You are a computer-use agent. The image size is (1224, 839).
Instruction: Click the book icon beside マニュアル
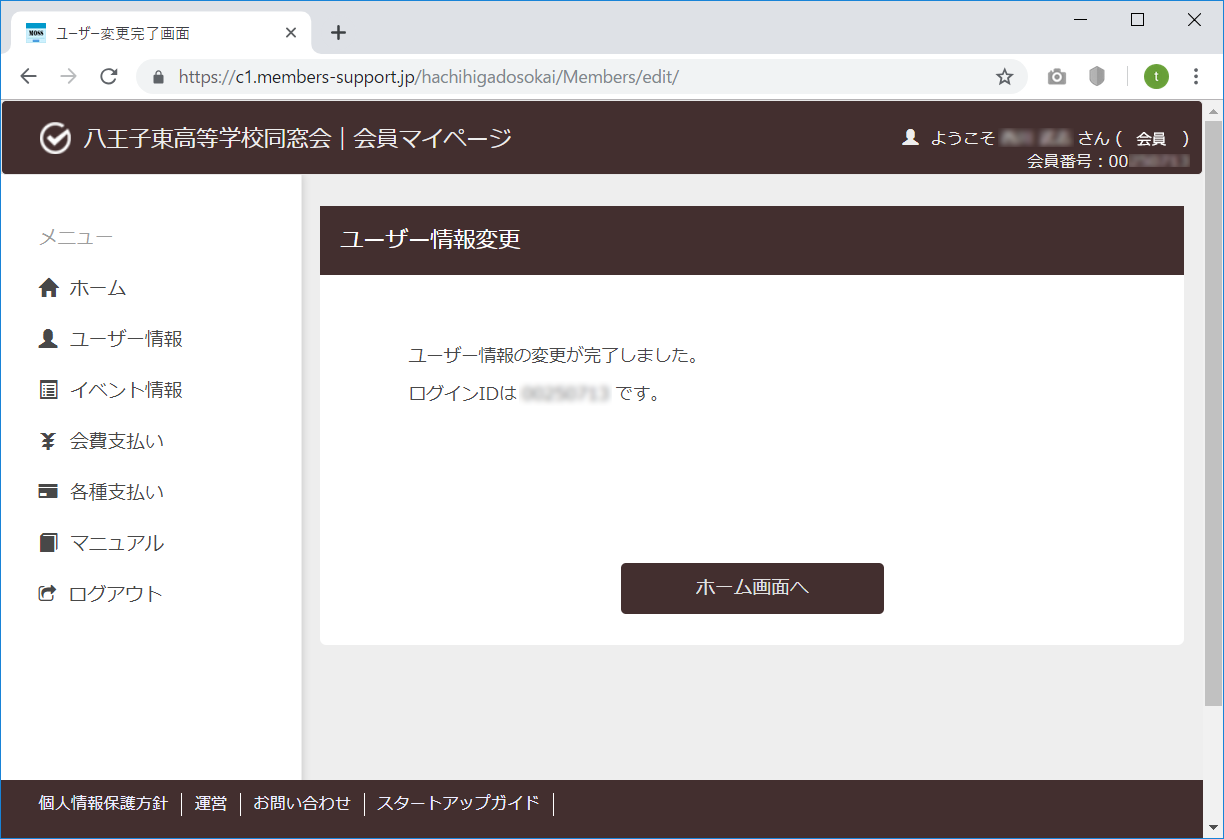point(48,543)
